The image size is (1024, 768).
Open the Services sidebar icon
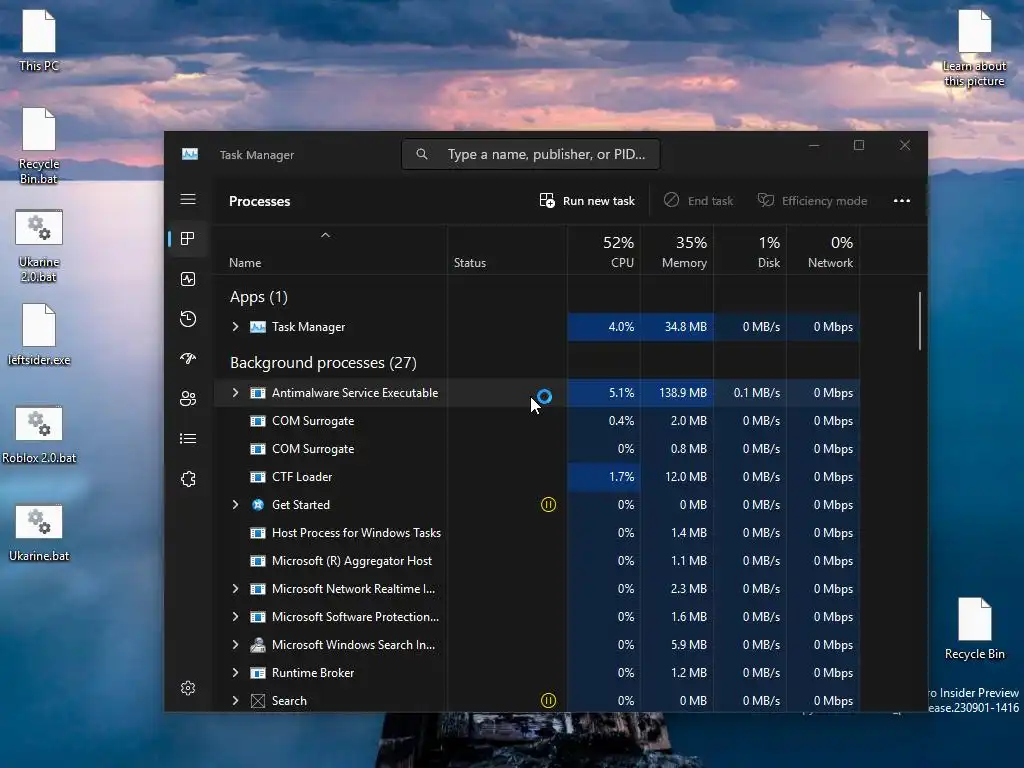188,479
